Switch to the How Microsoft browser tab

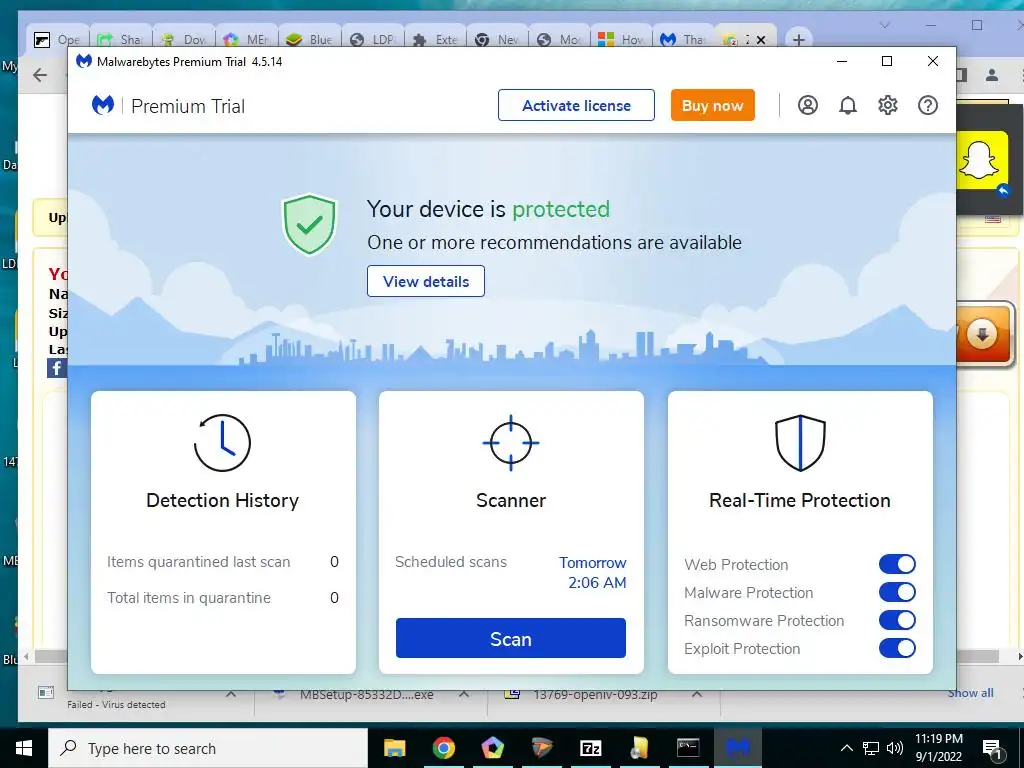622,40
